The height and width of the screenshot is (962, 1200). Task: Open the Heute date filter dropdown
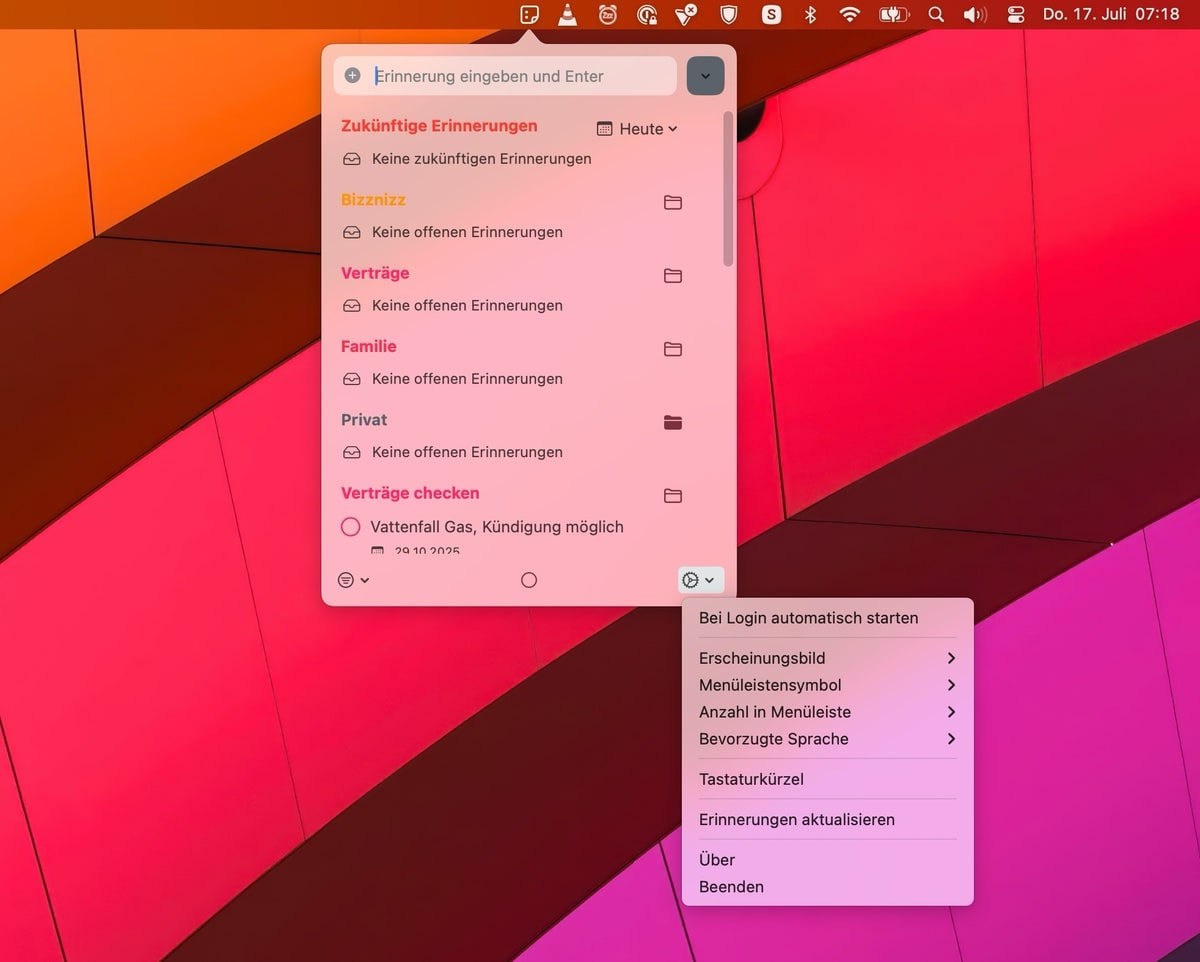point(637,129)
